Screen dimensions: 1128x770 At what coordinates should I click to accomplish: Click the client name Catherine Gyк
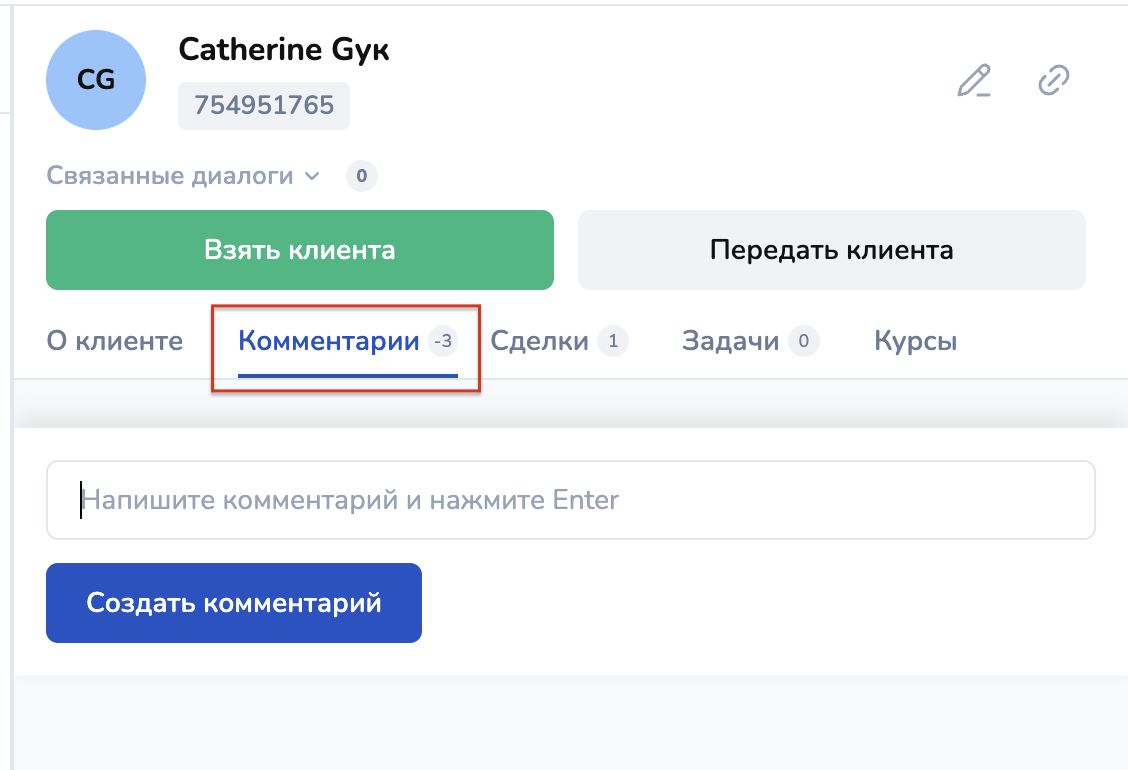(284, 49)
